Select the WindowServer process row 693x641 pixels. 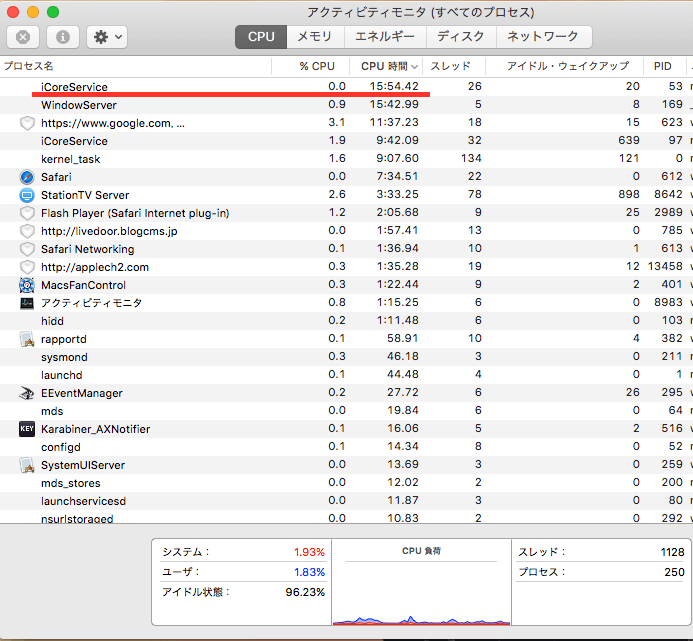[x=346, y=105]
